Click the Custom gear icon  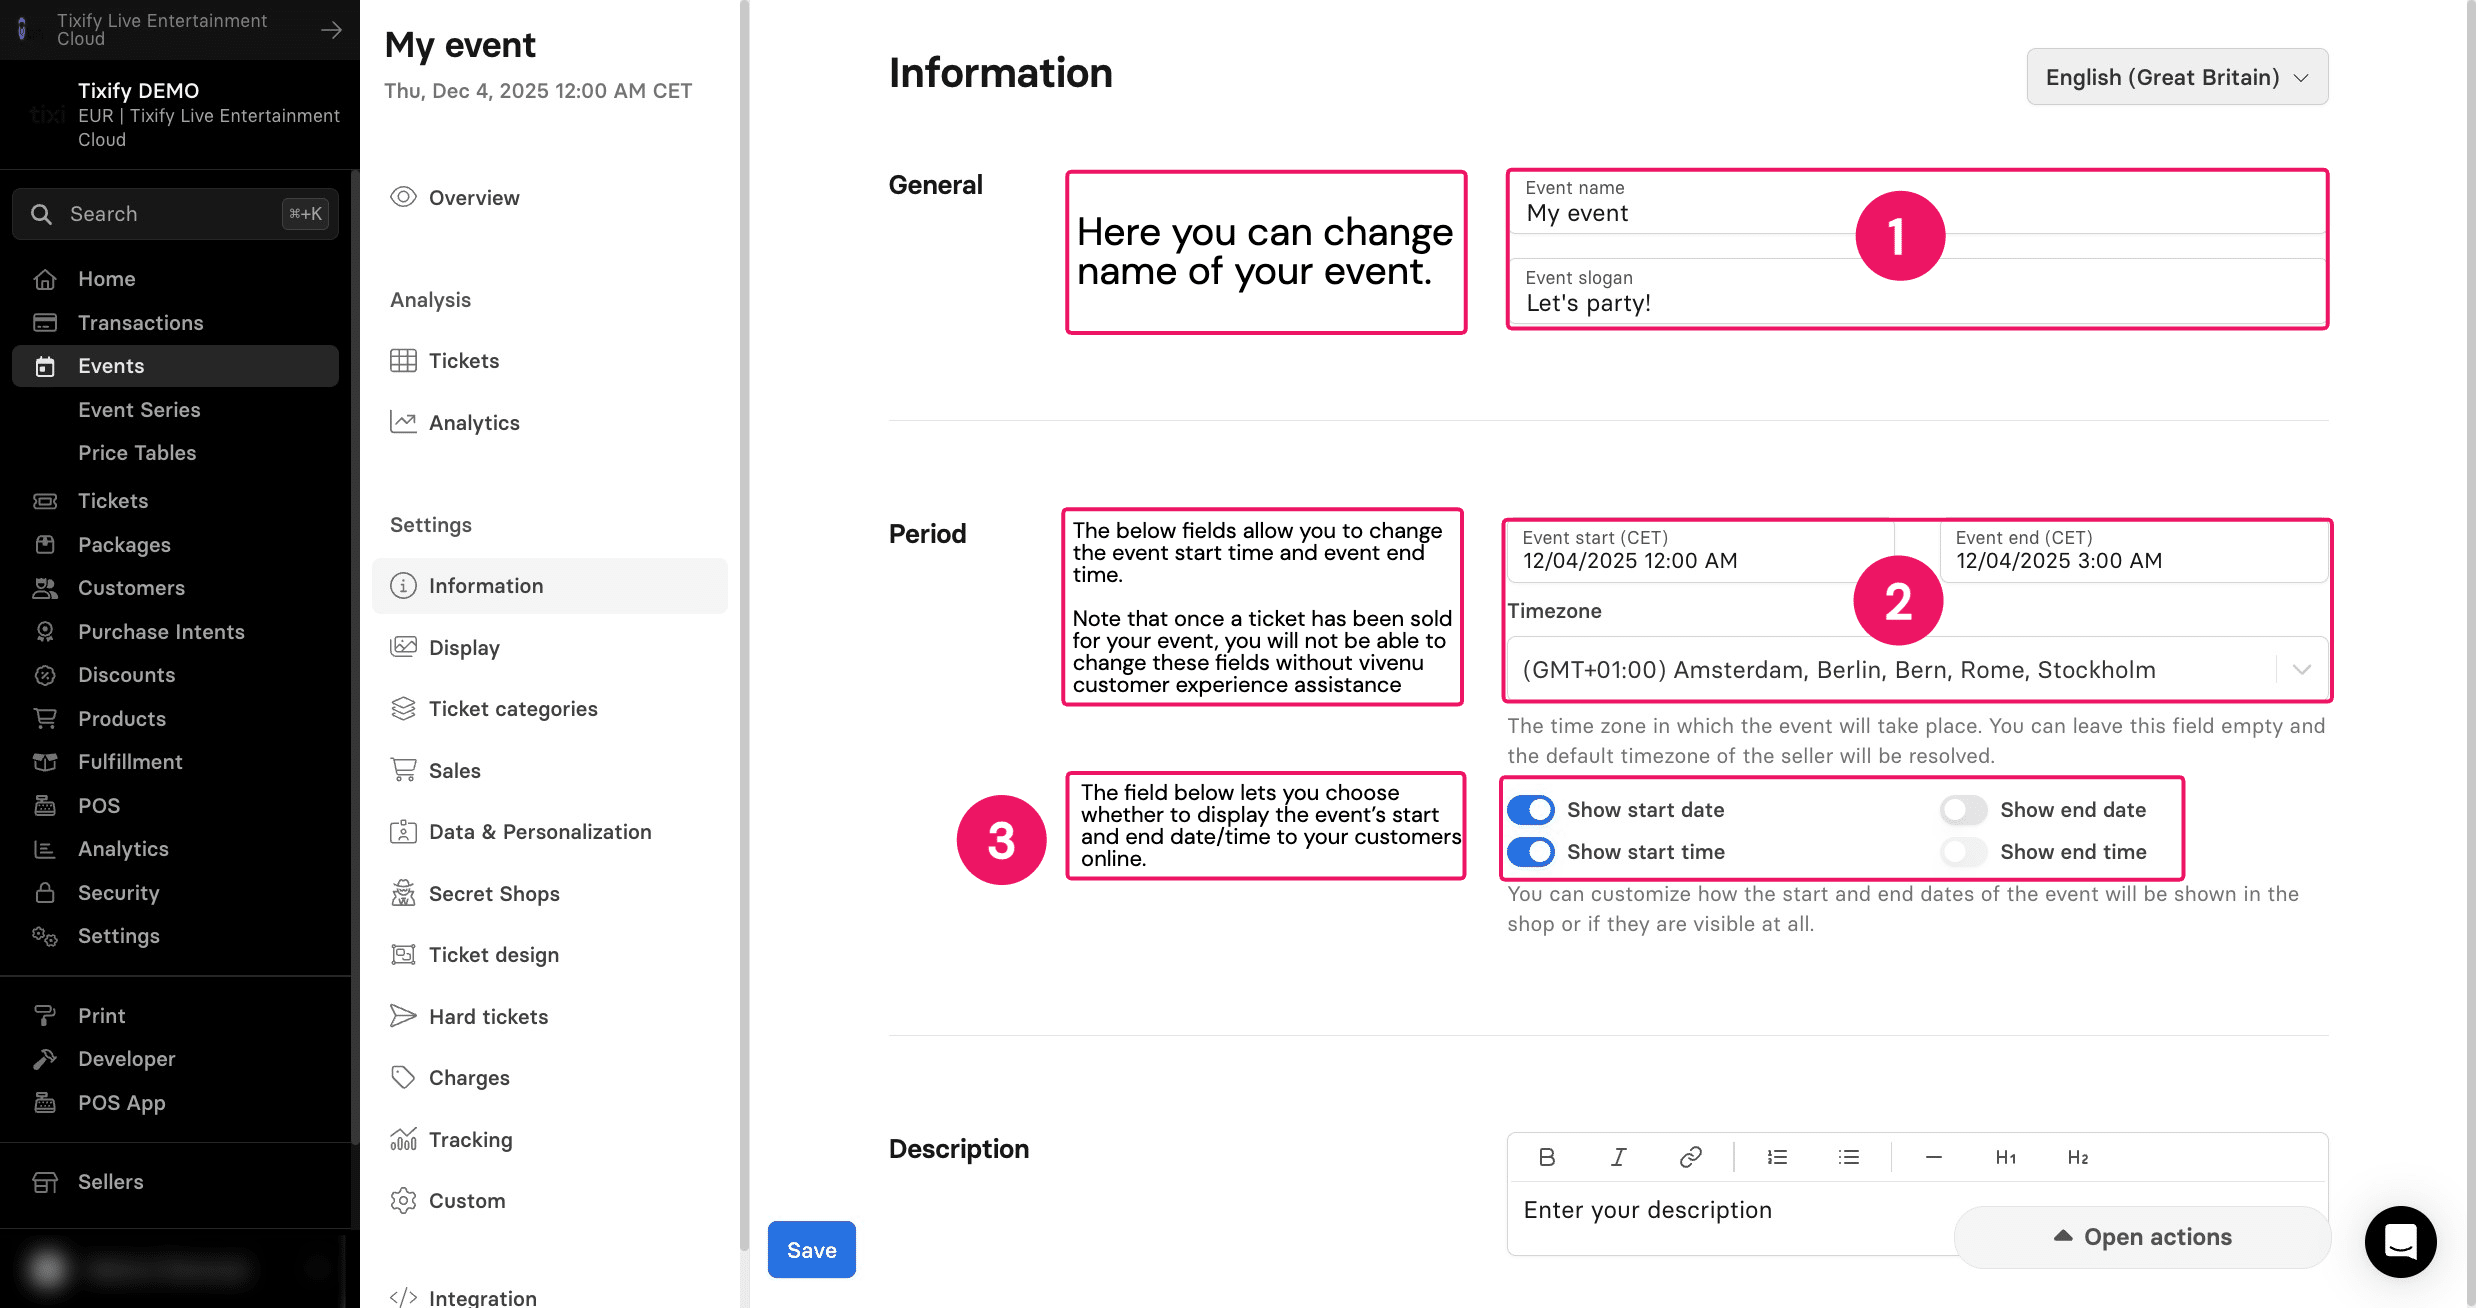click(403, 1200)
